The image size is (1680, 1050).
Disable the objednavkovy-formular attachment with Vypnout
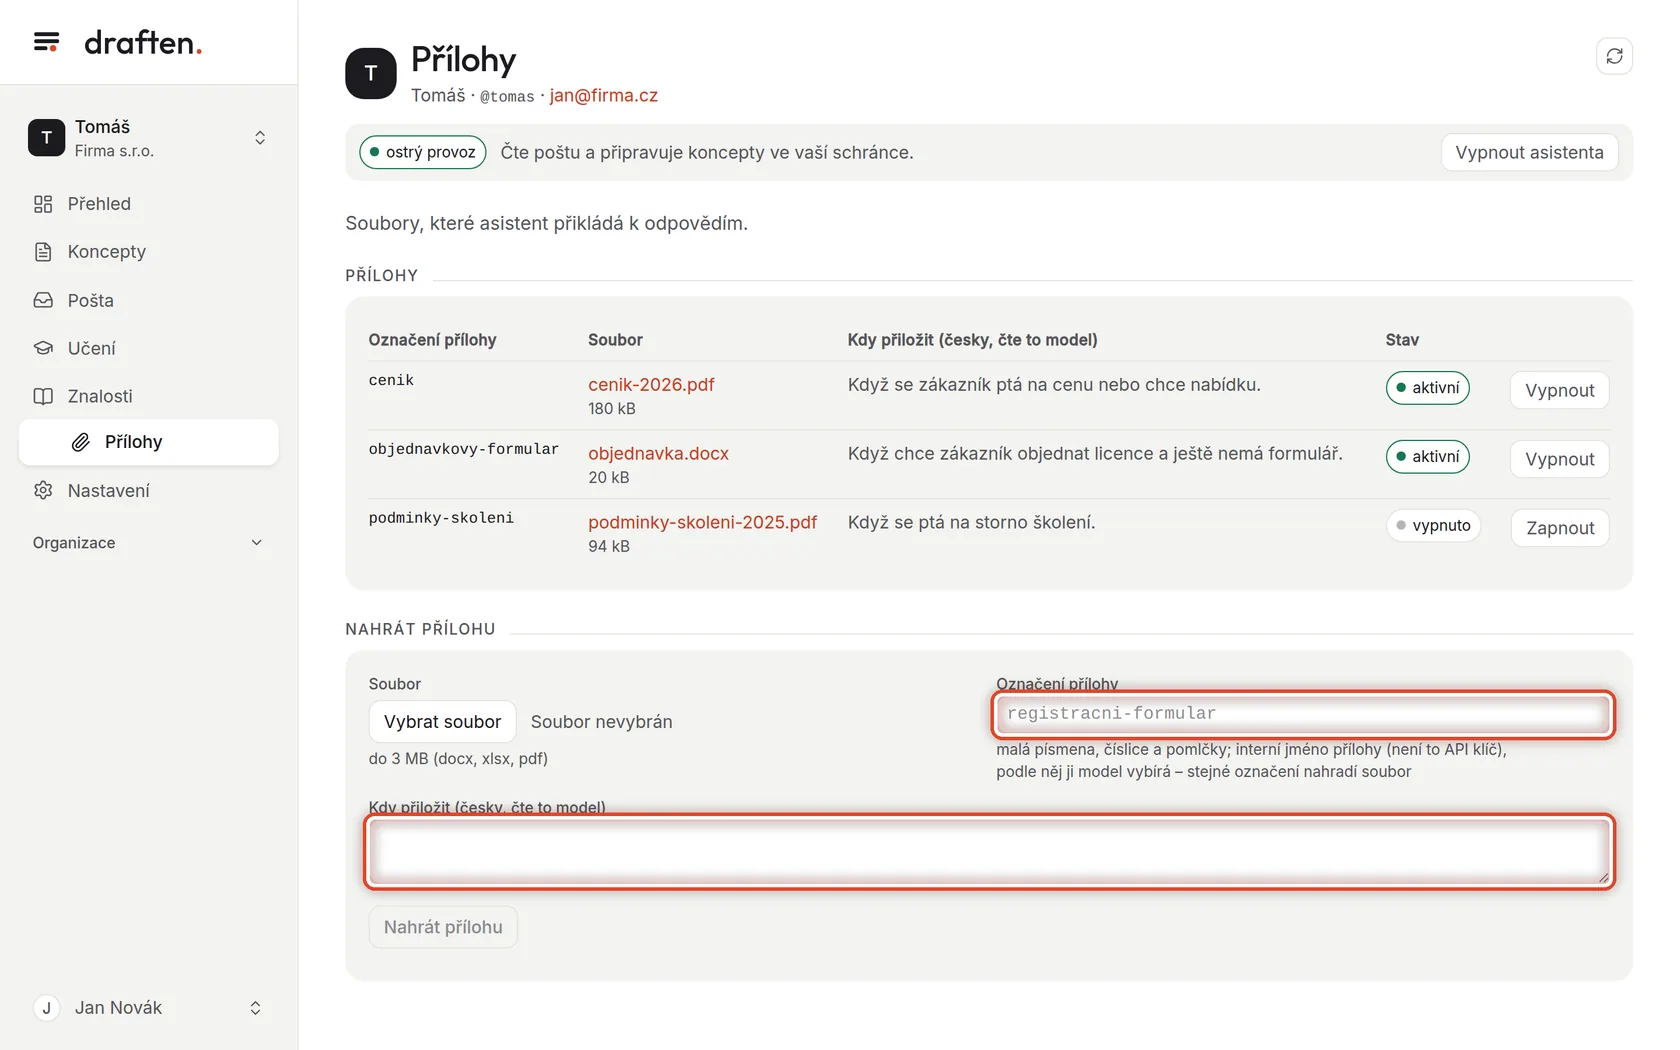pos(1559,459)
